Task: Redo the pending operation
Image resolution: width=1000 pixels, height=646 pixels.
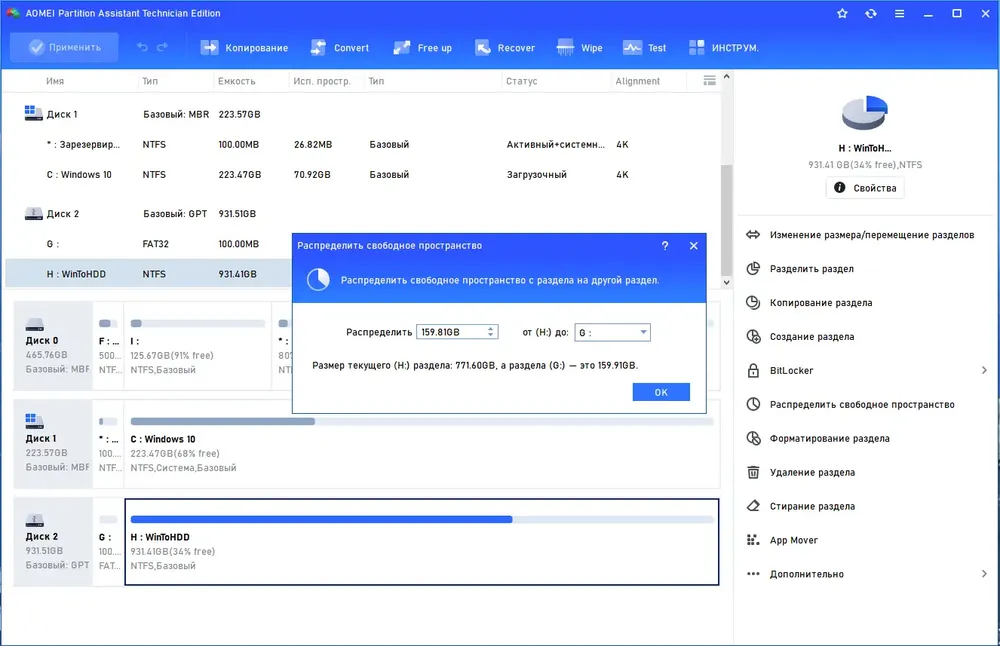Action: (162, 47)
